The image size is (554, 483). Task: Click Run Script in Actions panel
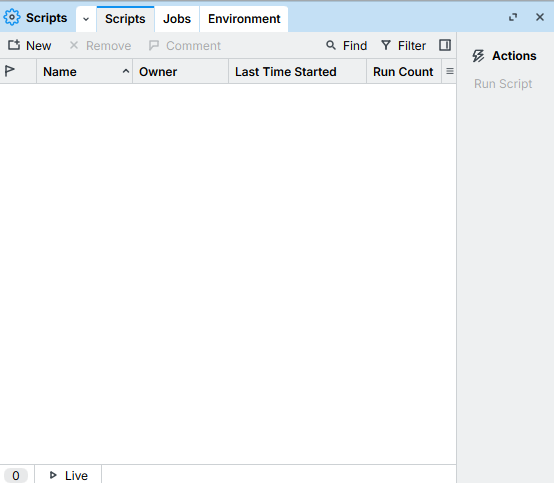[503, 84]
